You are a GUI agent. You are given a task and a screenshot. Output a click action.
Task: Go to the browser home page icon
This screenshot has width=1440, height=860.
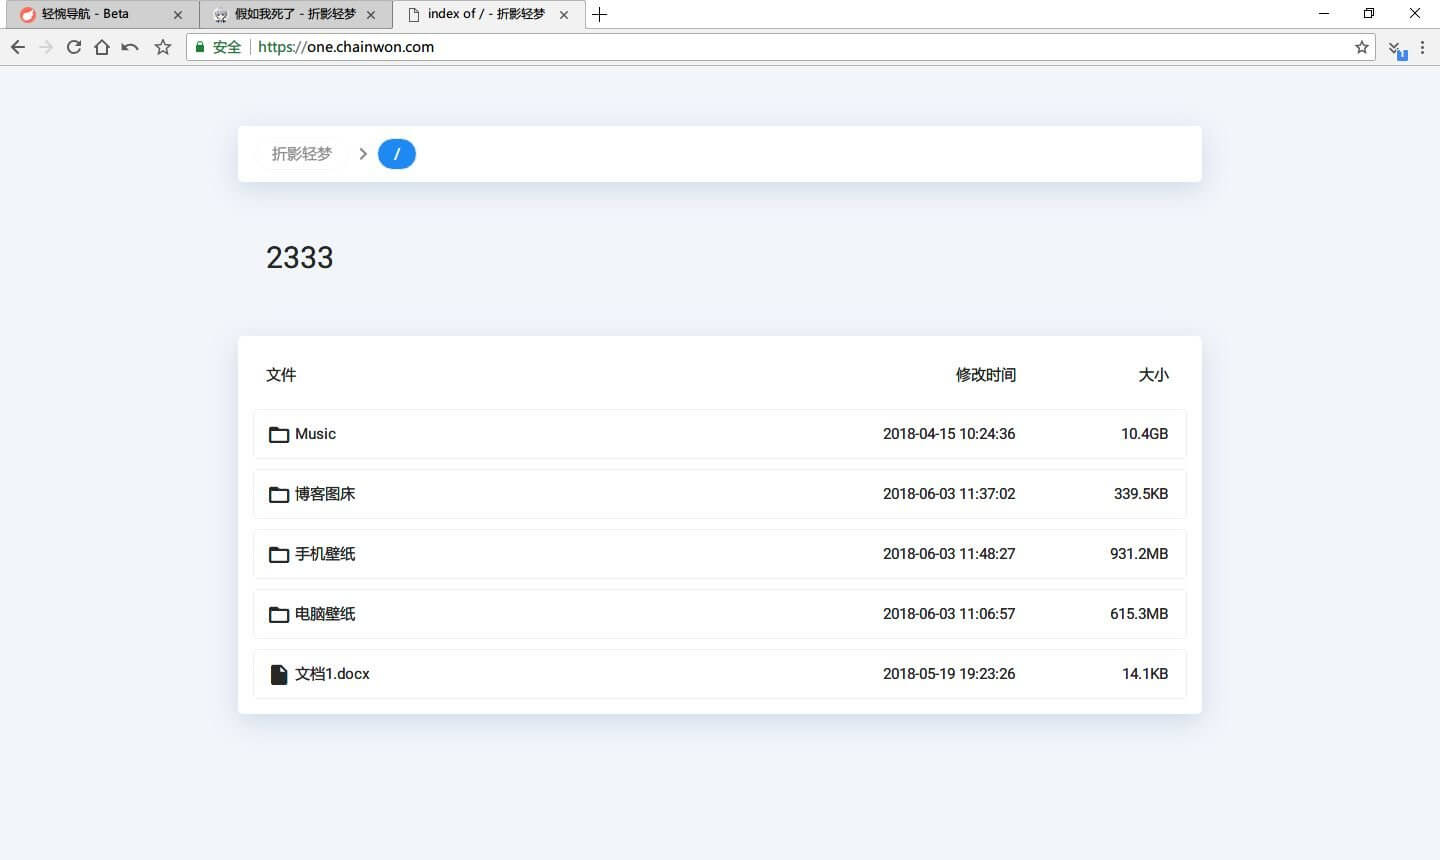click(x=102, y=47)
